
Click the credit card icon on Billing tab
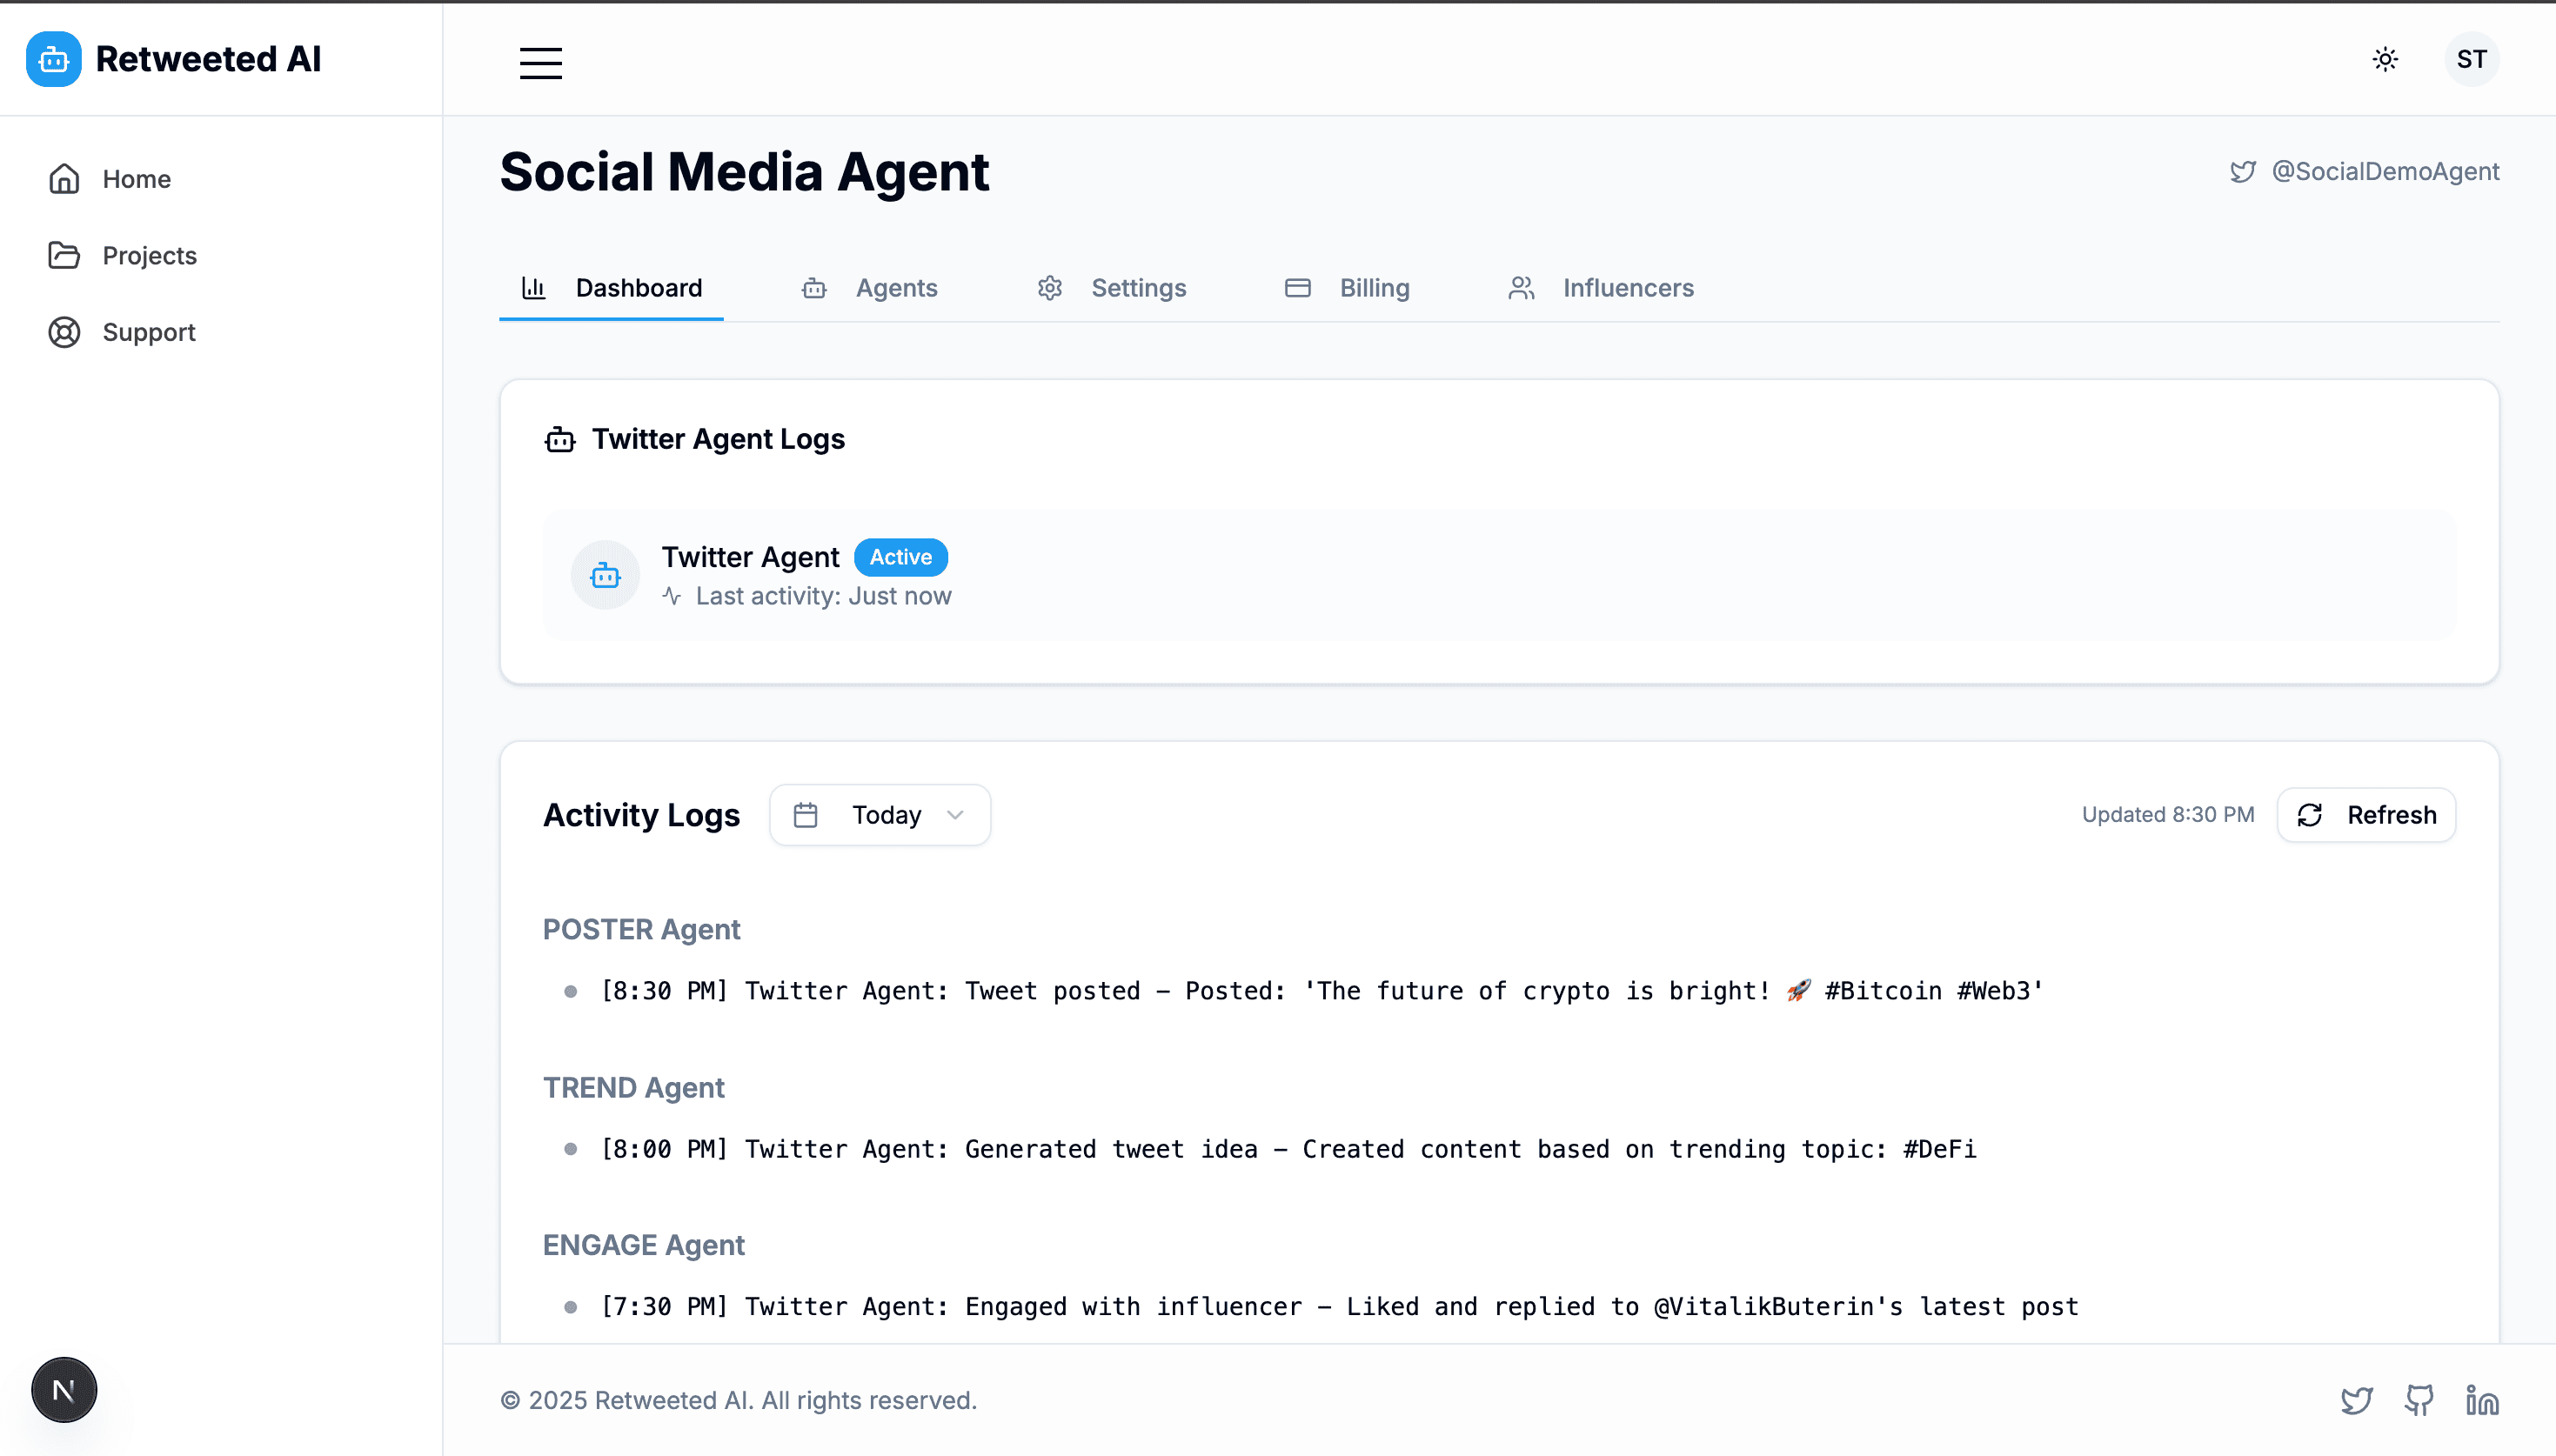[x=1297, y=288]
